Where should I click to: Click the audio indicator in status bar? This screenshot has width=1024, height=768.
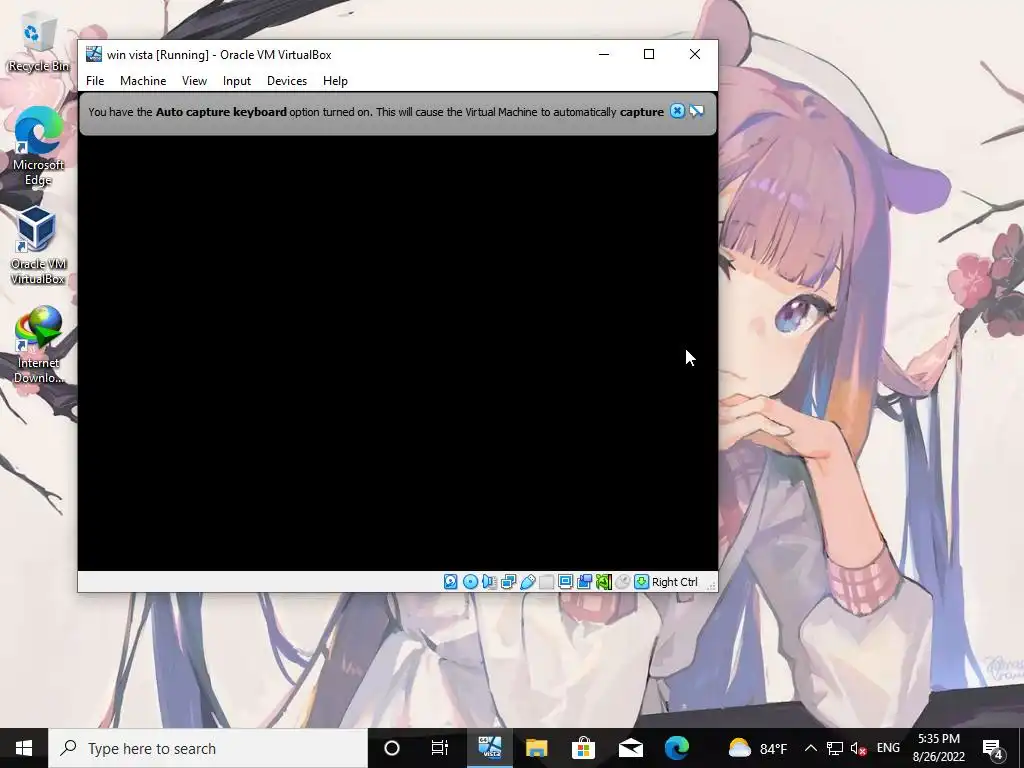point(489,582)
